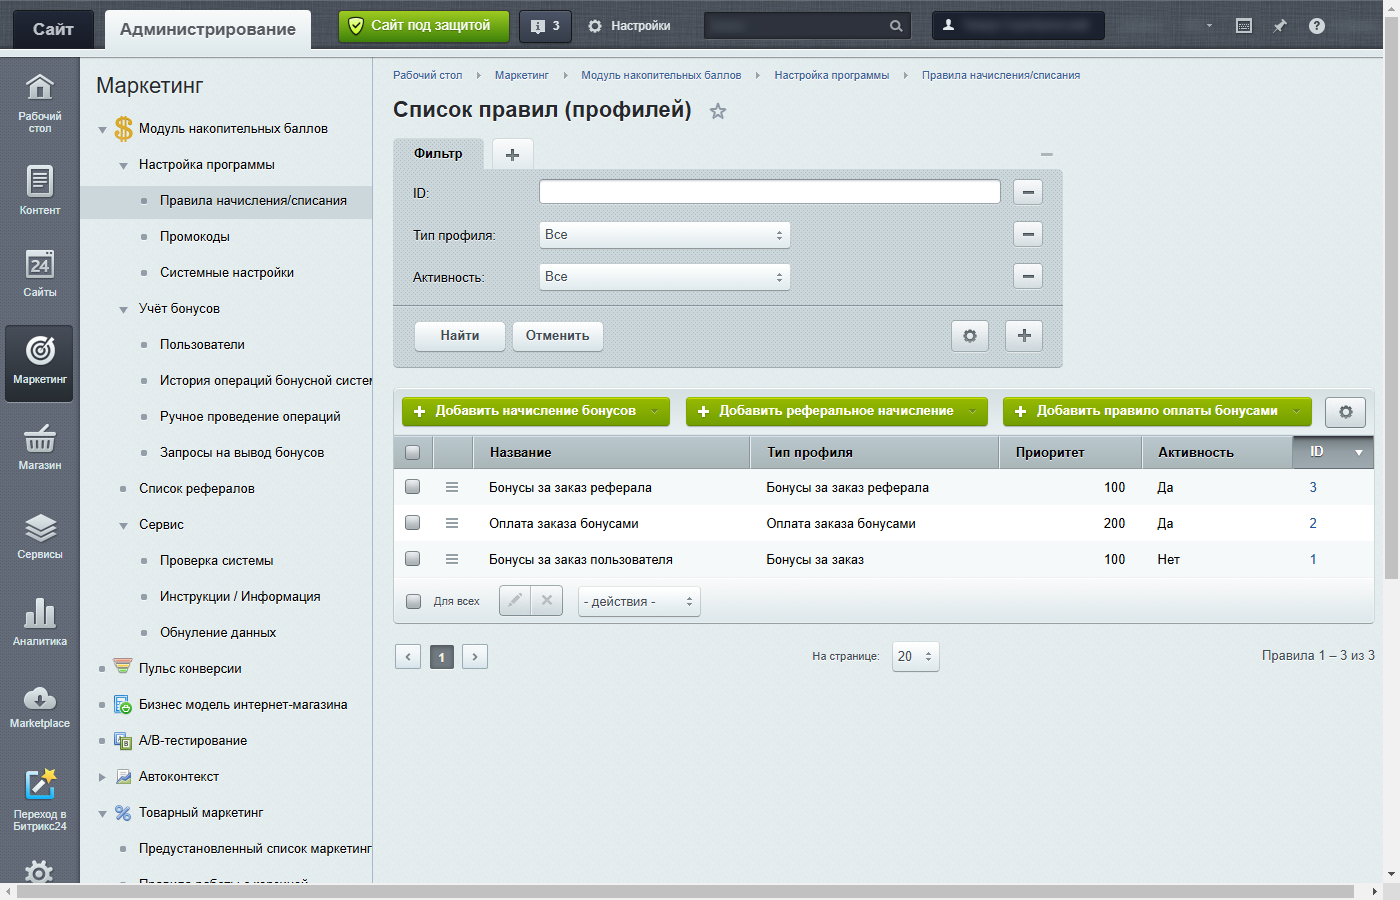Add page to favorites with star icon
Image resolution: width=1400 pixels, height=900 pixels.
coord(718,111)
